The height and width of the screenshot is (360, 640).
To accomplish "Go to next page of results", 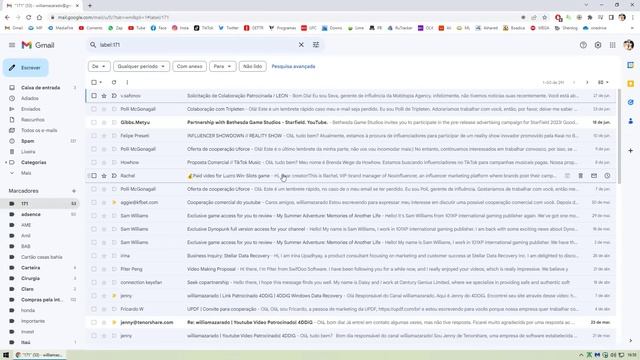I will [x=587, y=82].
